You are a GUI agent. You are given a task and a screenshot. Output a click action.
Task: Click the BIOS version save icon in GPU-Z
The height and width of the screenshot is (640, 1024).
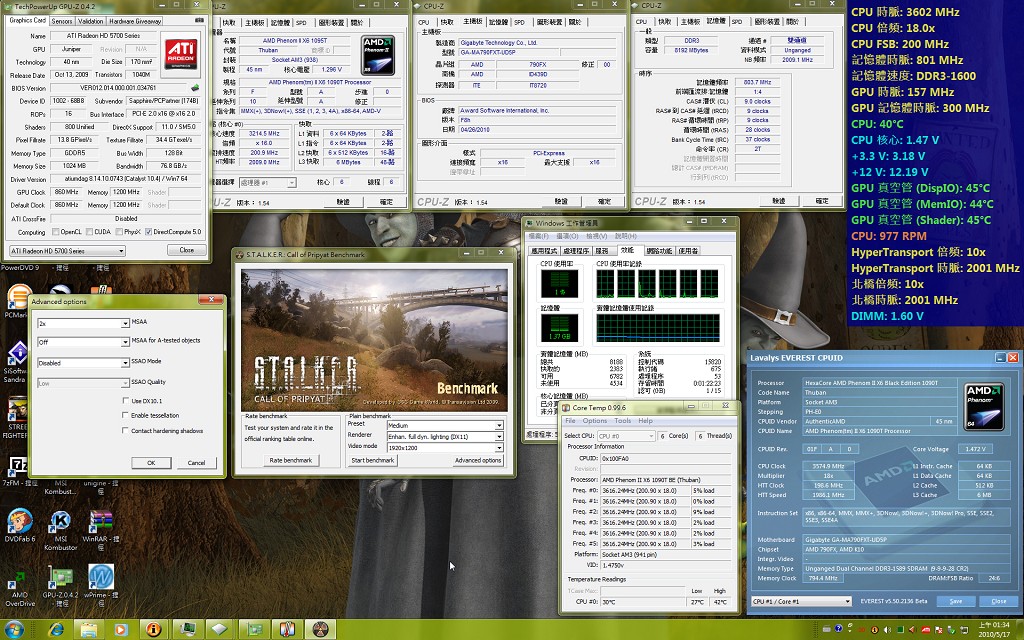pyautogui.click(x=195, y=88)
